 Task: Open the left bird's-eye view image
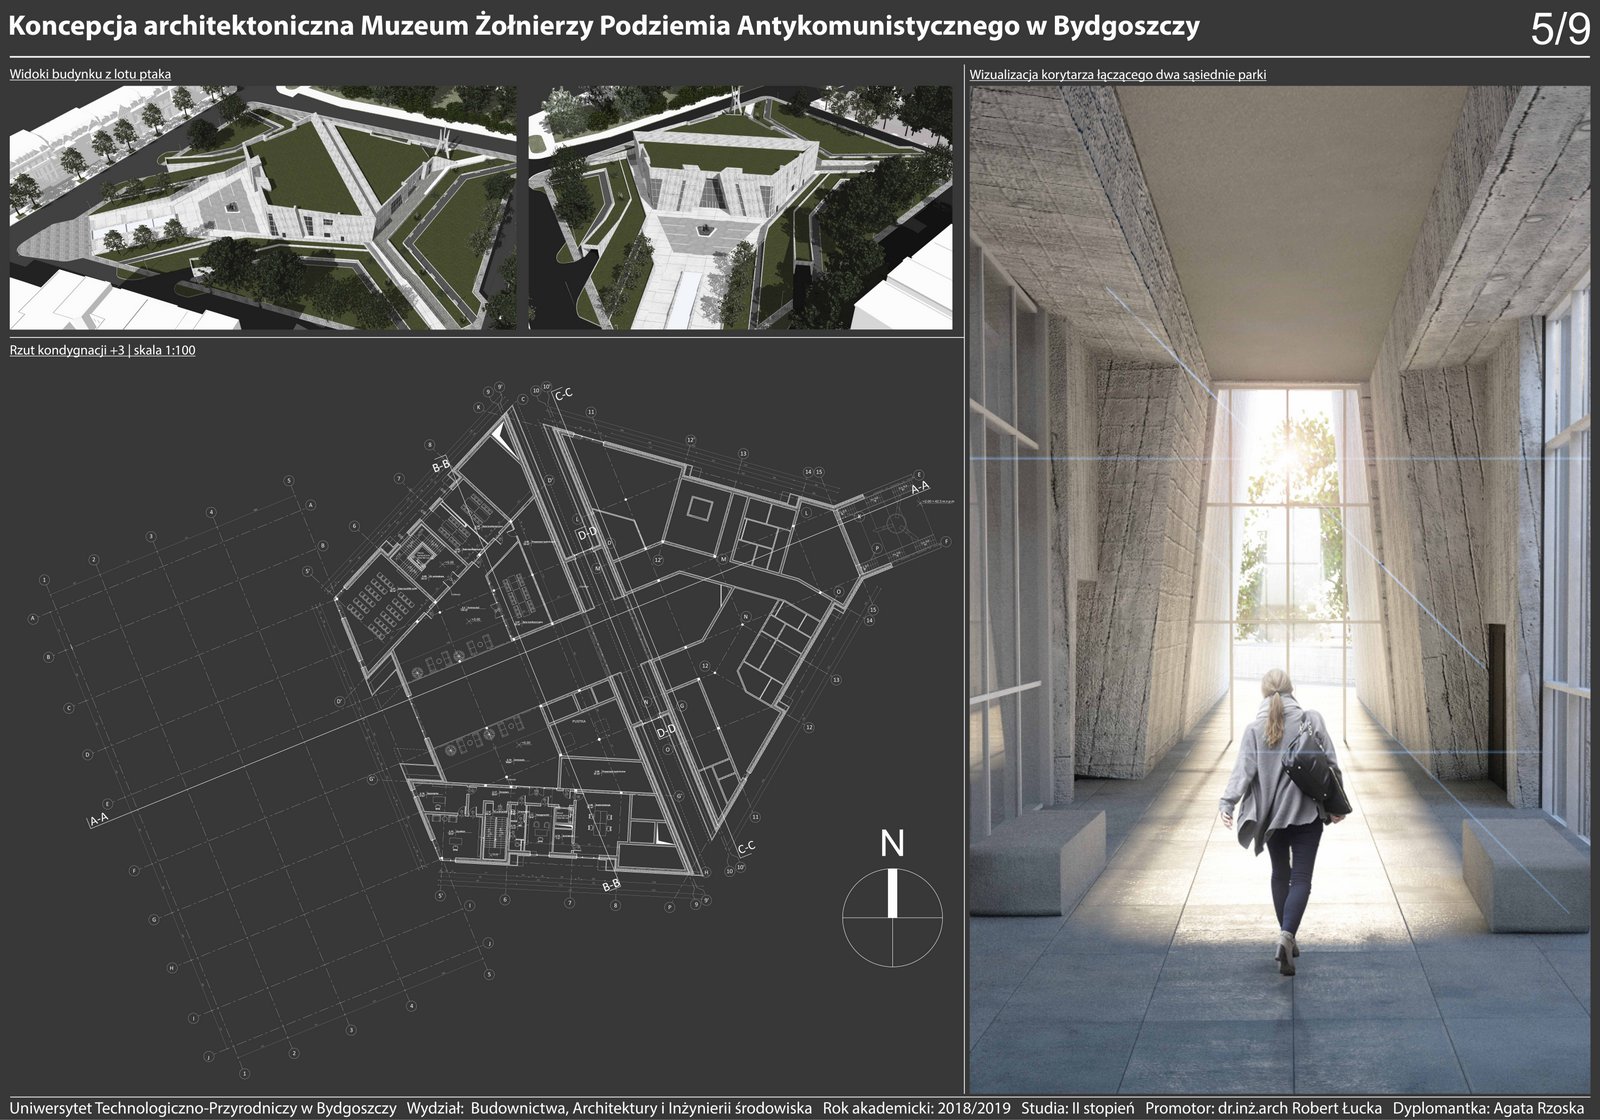point(263,207)
